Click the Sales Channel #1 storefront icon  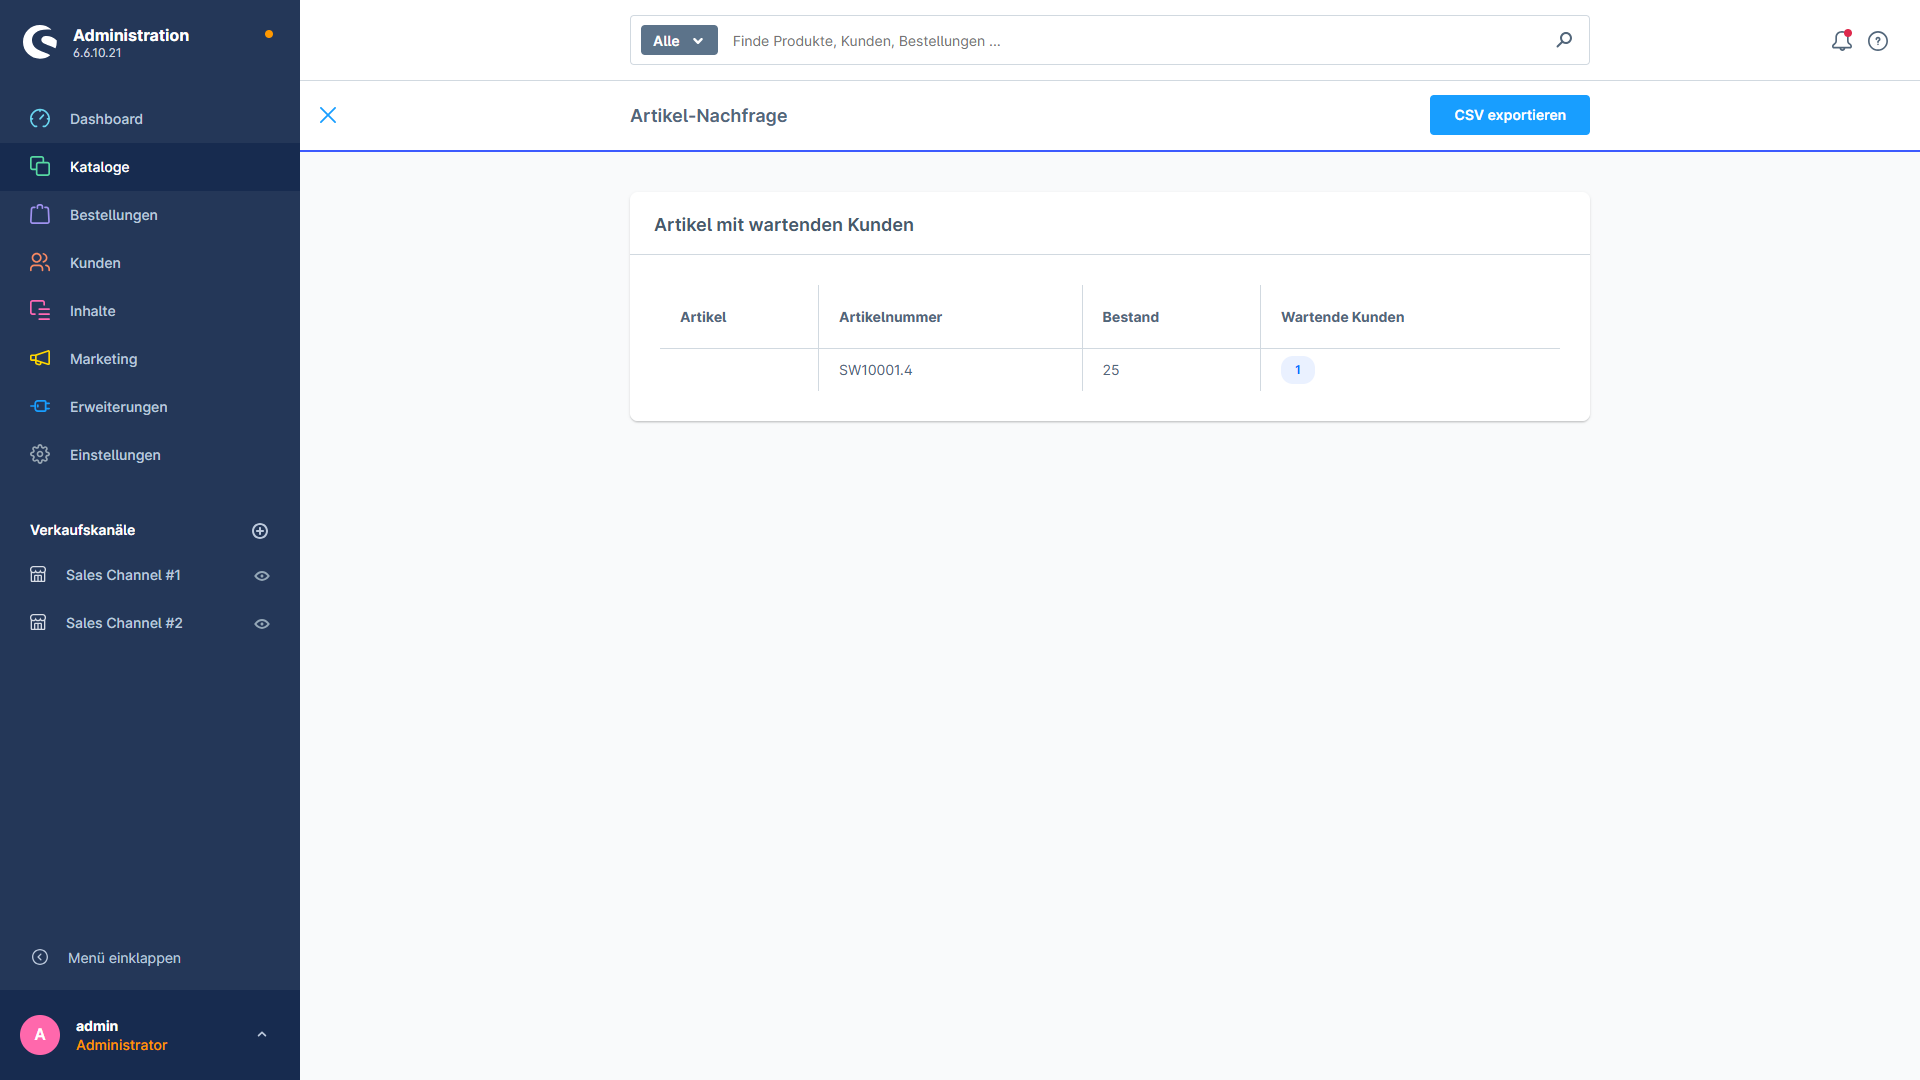click(x=38, y=574)
